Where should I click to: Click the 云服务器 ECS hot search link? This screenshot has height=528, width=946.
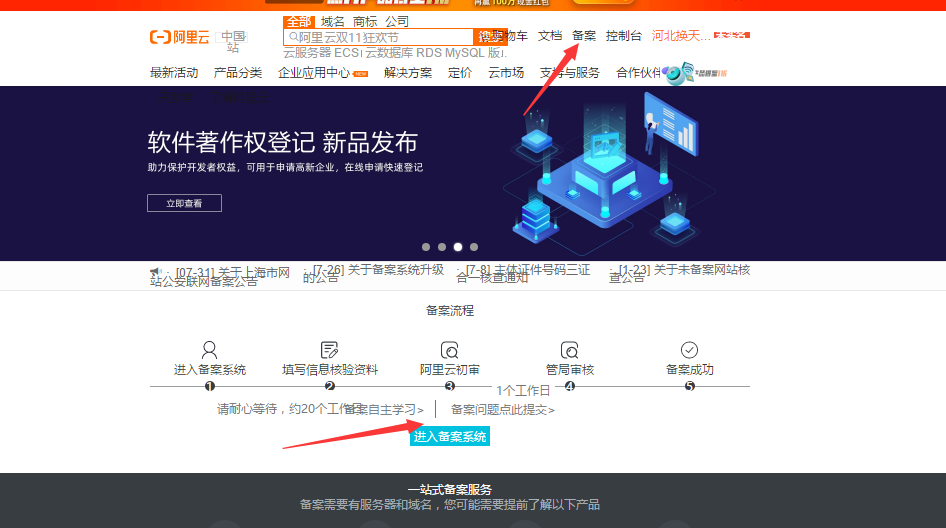(322, 53)
